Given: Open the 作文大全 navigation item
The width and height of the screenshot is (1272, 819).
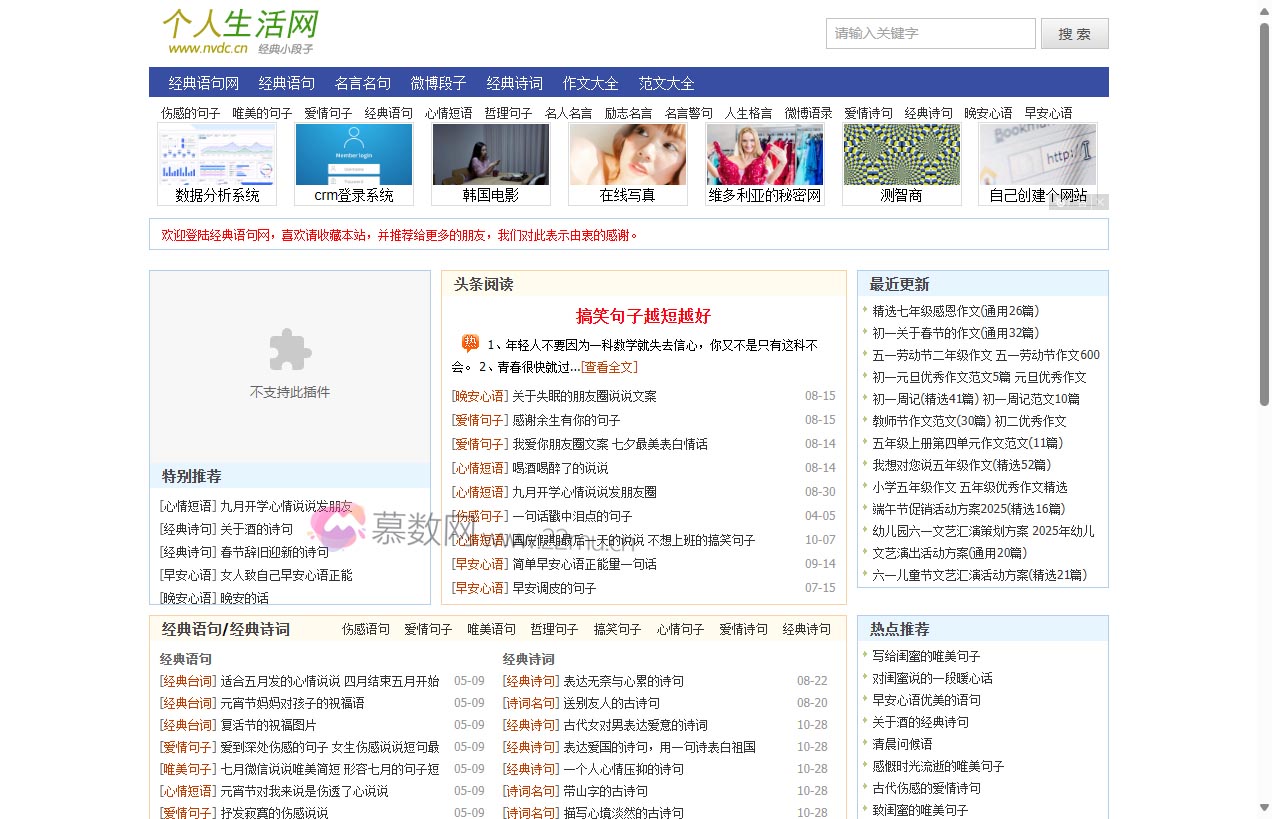Looking at the screenshot, I should point(590,83).
